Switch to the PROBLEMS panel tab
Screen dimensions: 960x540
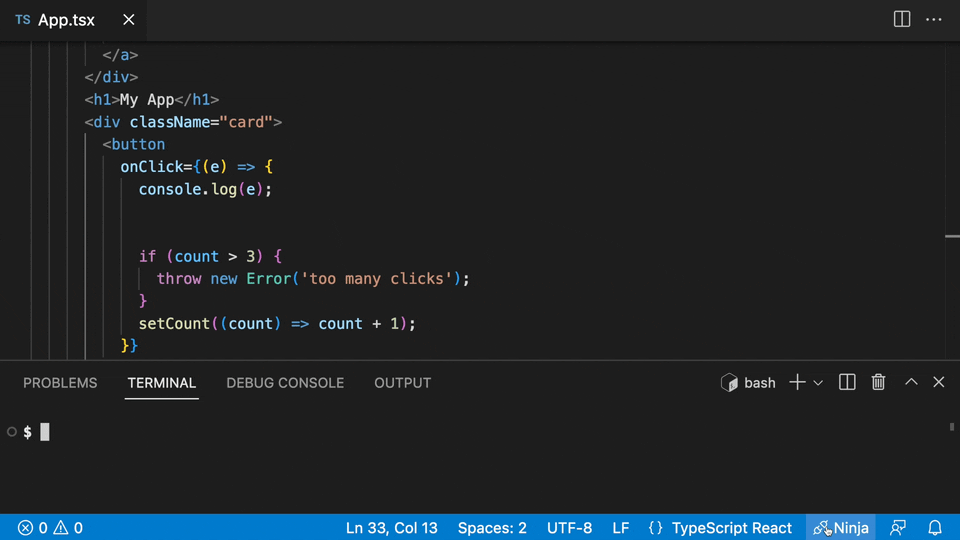tap(60, 383)
